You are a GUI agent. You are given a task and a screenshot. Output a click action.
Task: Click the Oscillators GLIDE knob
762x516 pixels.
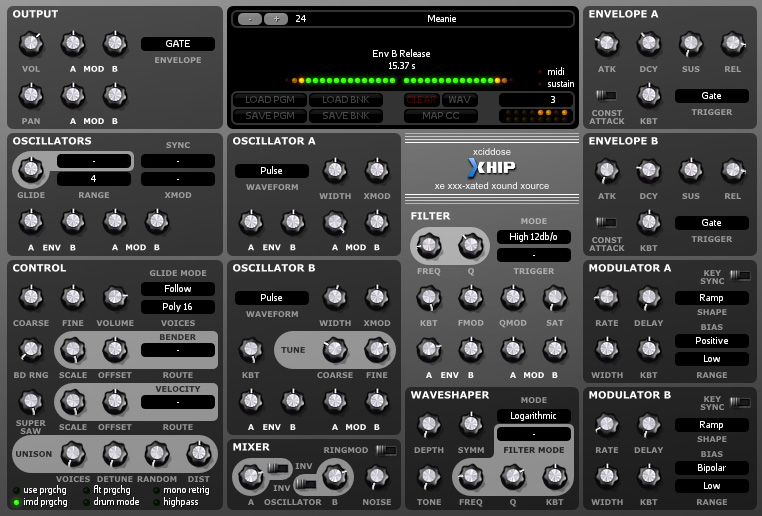[31, 170]
